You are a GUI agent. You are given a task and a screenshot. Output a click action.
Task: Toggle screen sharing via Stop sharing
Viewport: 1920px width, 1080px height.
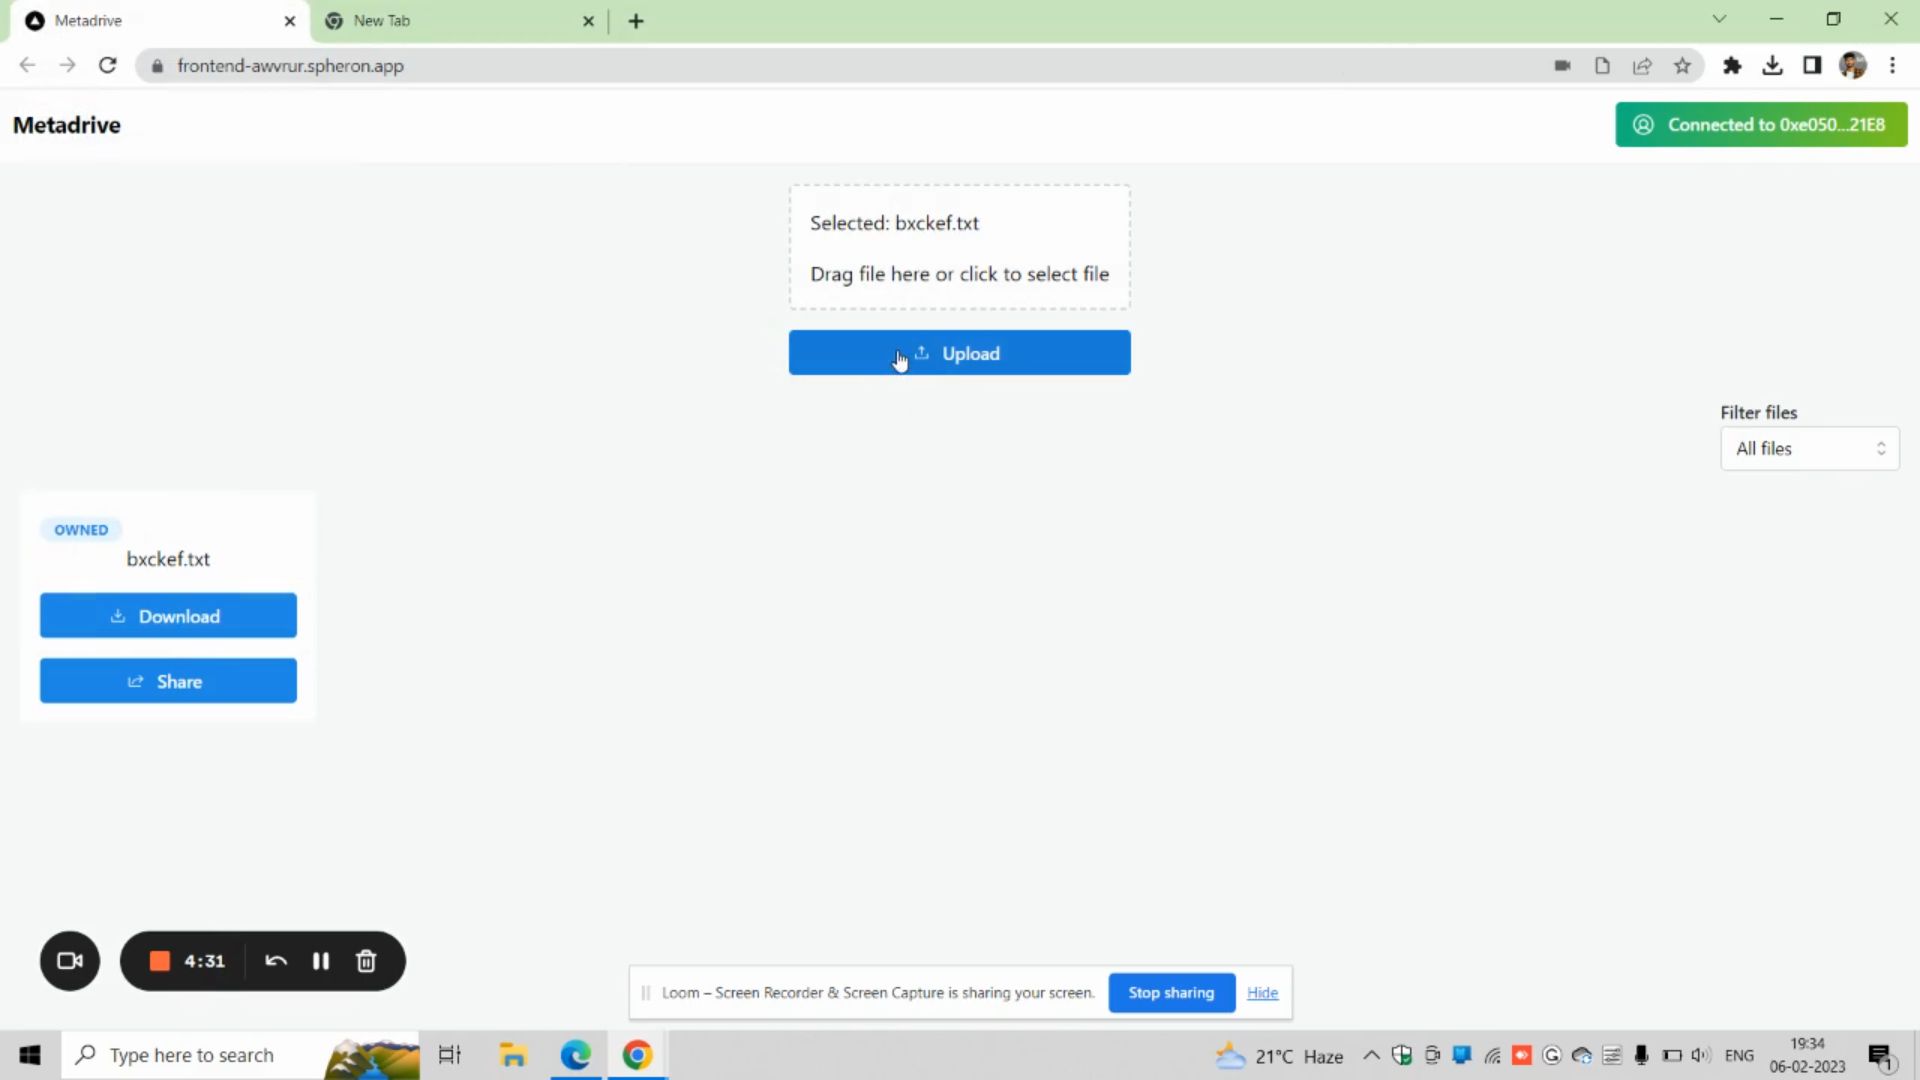pyautogui.click(x=1171, y=992)
